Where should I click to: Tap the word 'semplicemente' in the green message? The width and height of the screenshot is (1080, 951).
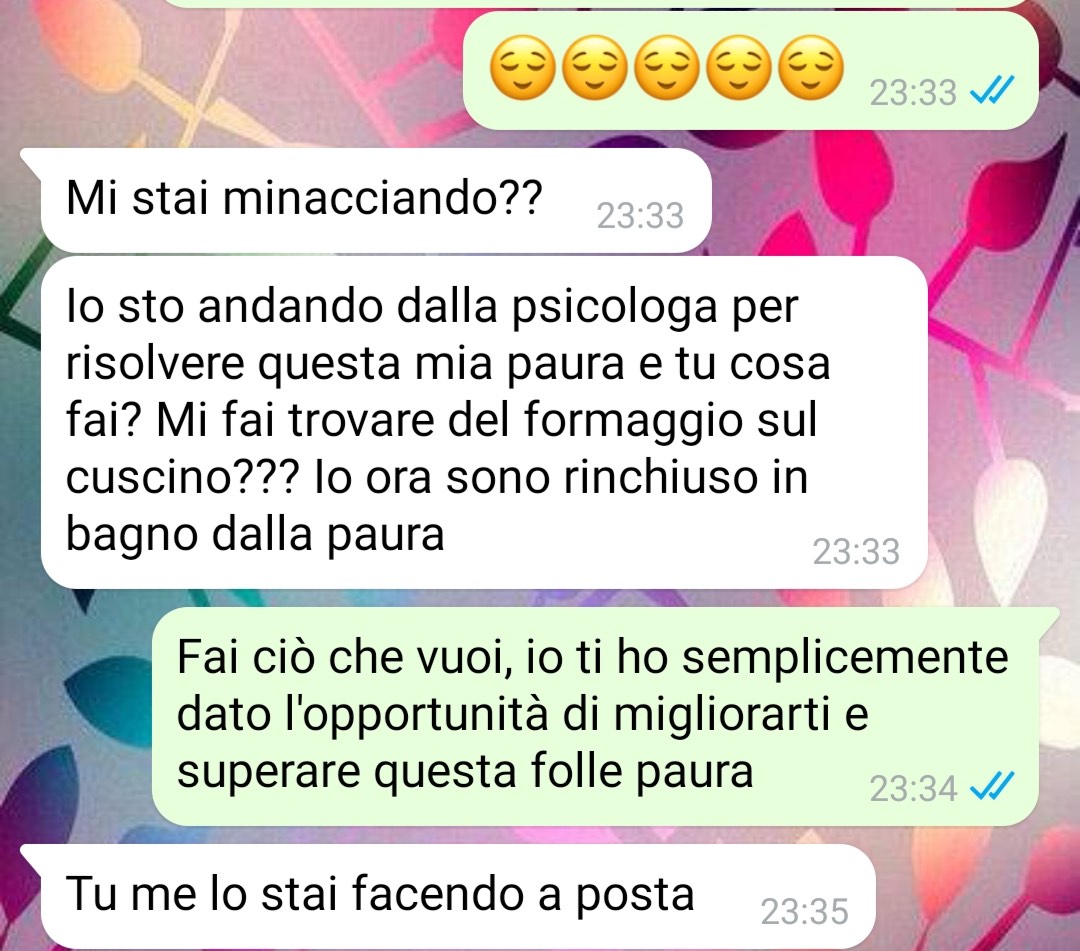point(845,656)
